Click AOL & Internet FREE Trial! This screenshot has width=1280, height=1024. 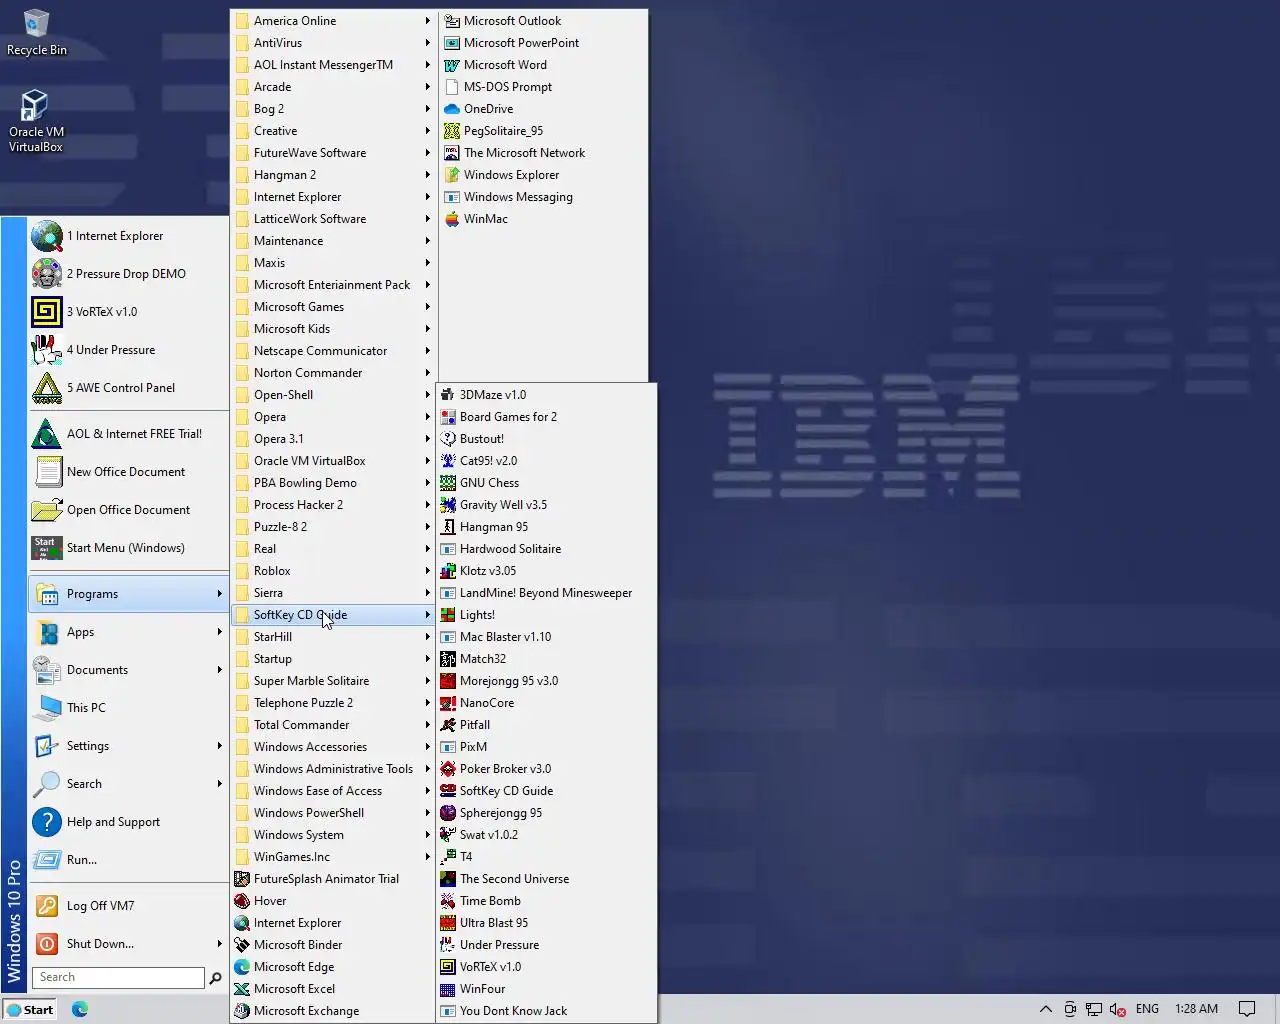pyautogui.click(x=129, y=434)
